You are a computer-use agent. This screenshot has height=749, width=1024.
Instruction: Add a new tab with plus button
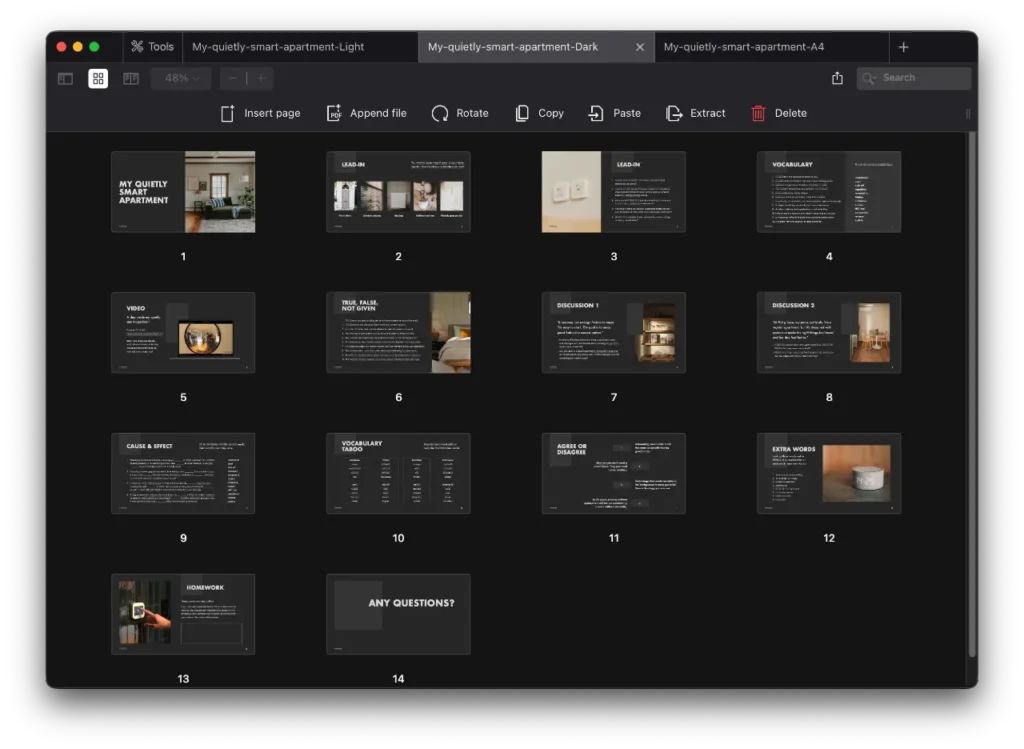pos(903,47)
